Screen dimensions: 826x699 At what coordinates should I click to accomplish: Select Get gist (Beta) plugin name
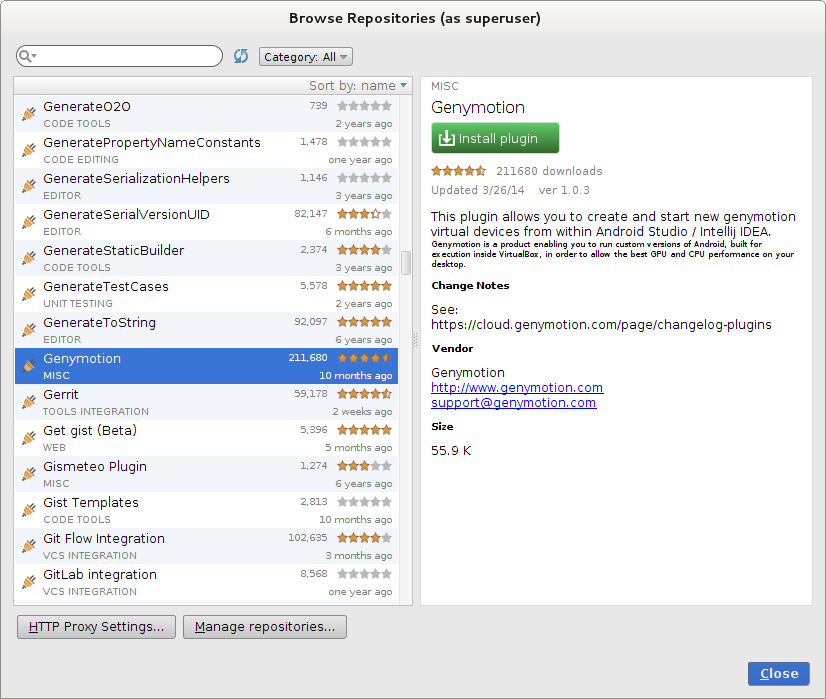click(x=90, y=430)
